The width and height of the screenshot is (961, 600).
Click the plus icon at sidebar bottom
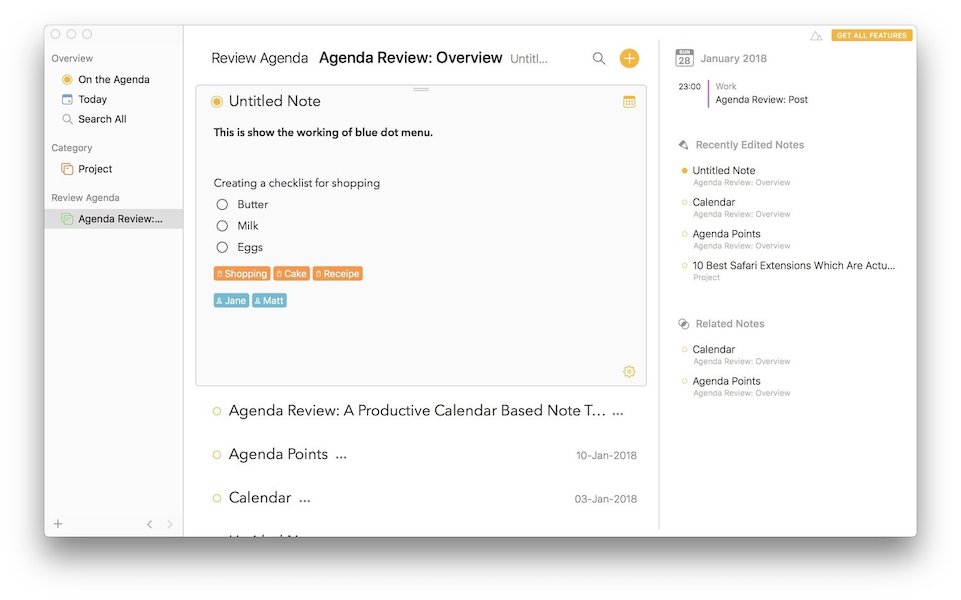click(x=58, y=524)
